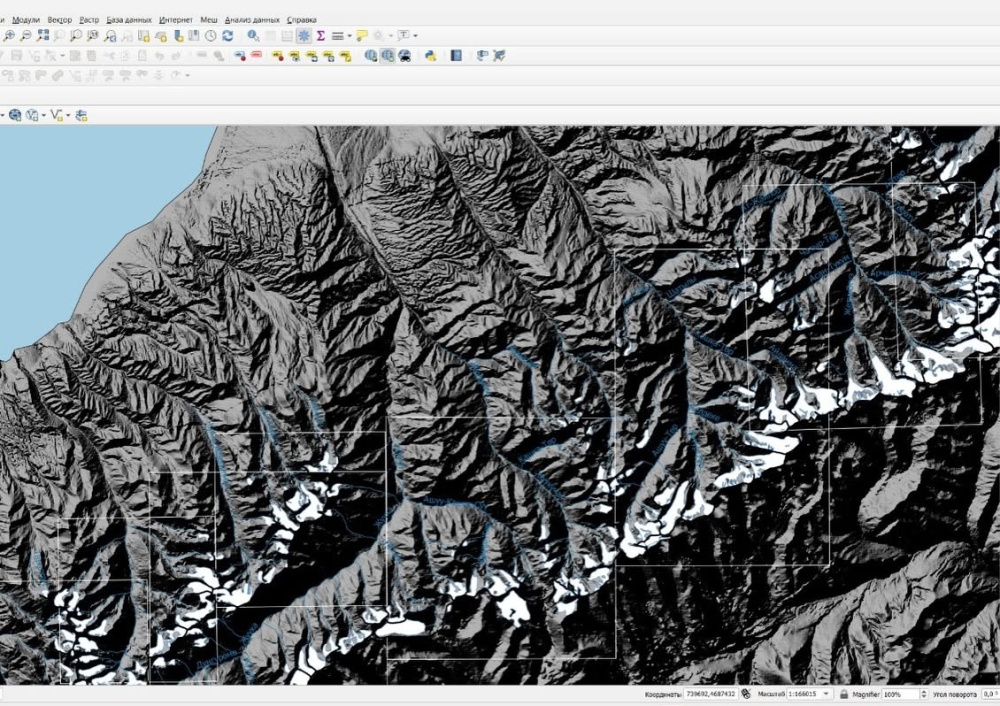
Task: Open layer labeling options icon
Action: pos(240,55)
